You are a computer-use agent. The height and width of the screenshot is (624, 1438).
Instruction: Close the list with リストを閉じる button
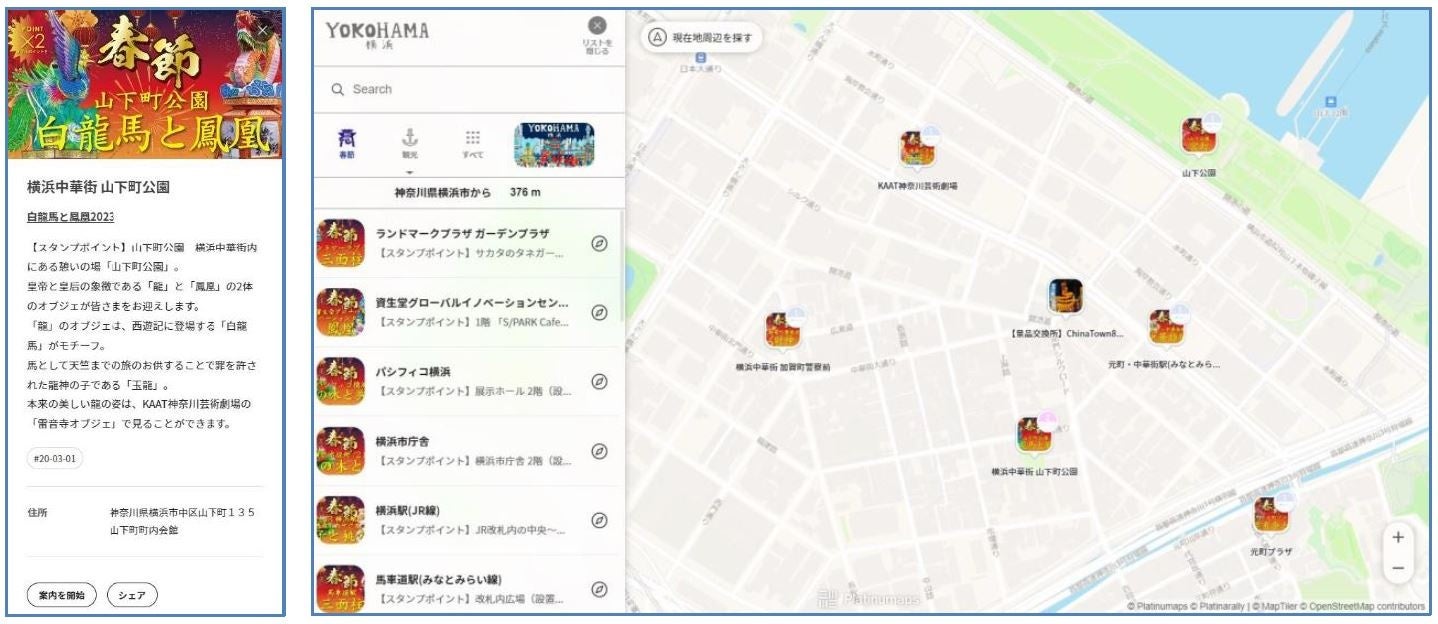(x=597, y=35)
